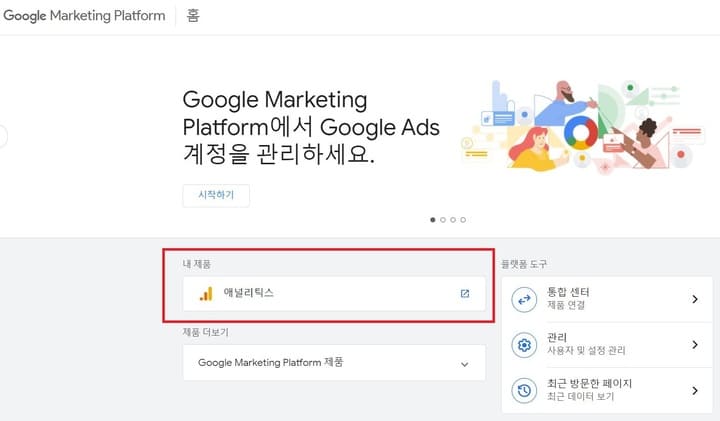The height and width of the screenshot is (421, 720).
Task: Click the 플랫폼 도구 heading
Action: 524,264
